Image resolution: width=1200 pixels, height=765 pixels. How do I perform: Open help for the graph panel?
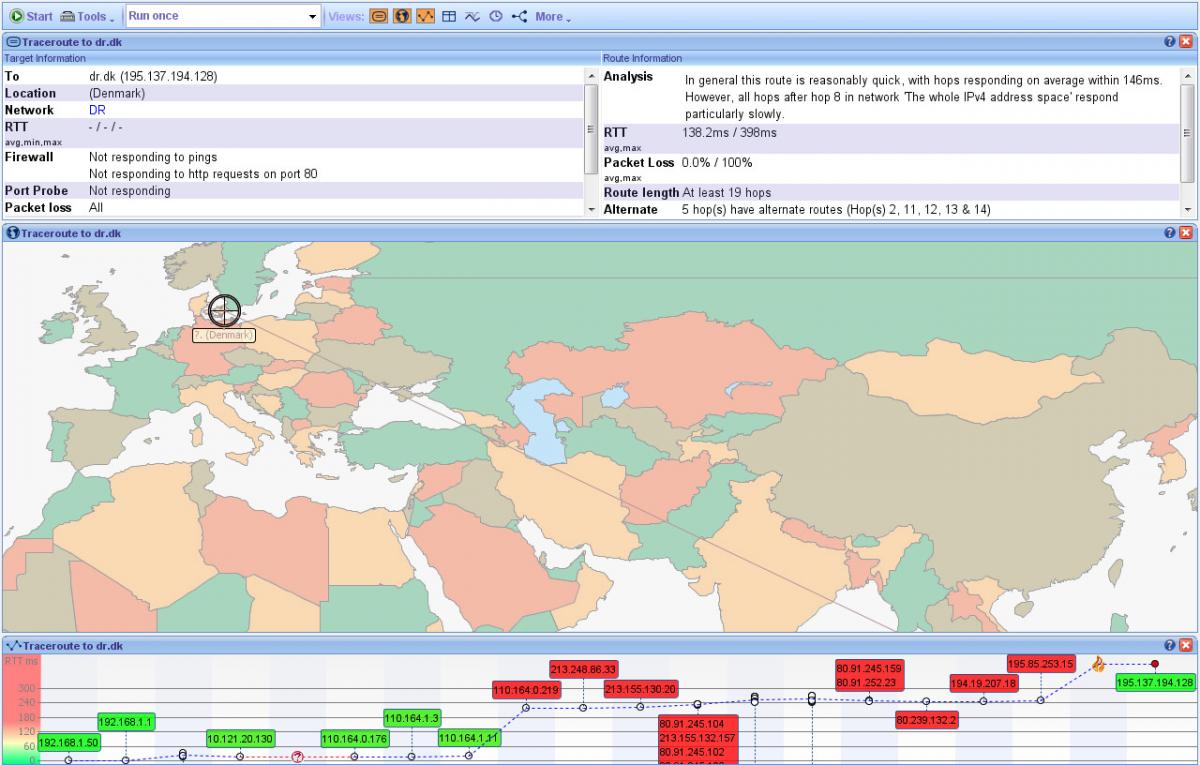pos(1169,646)
